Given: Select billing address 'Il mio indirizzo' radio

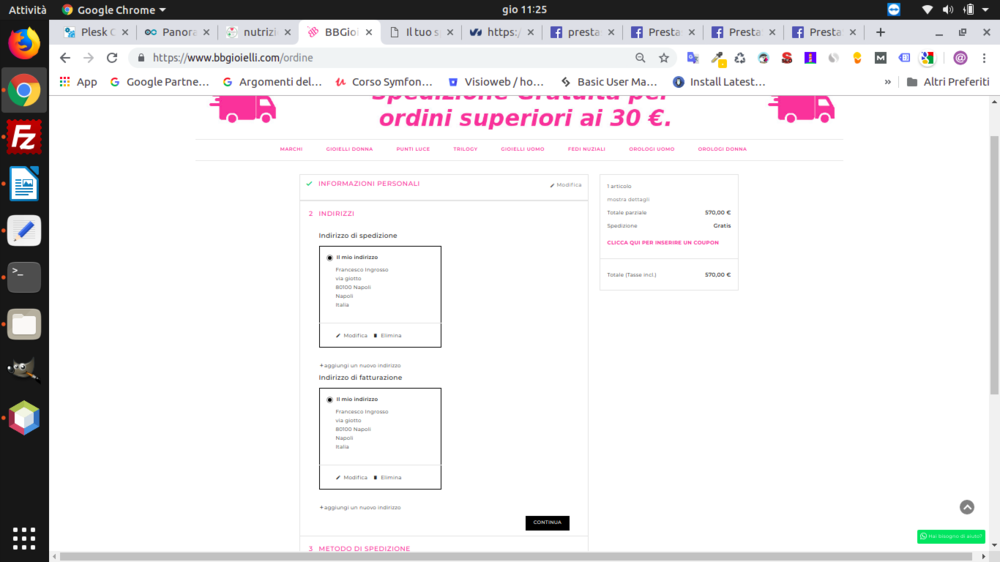Looking at the screenshot, I should [x=330, y=400].
